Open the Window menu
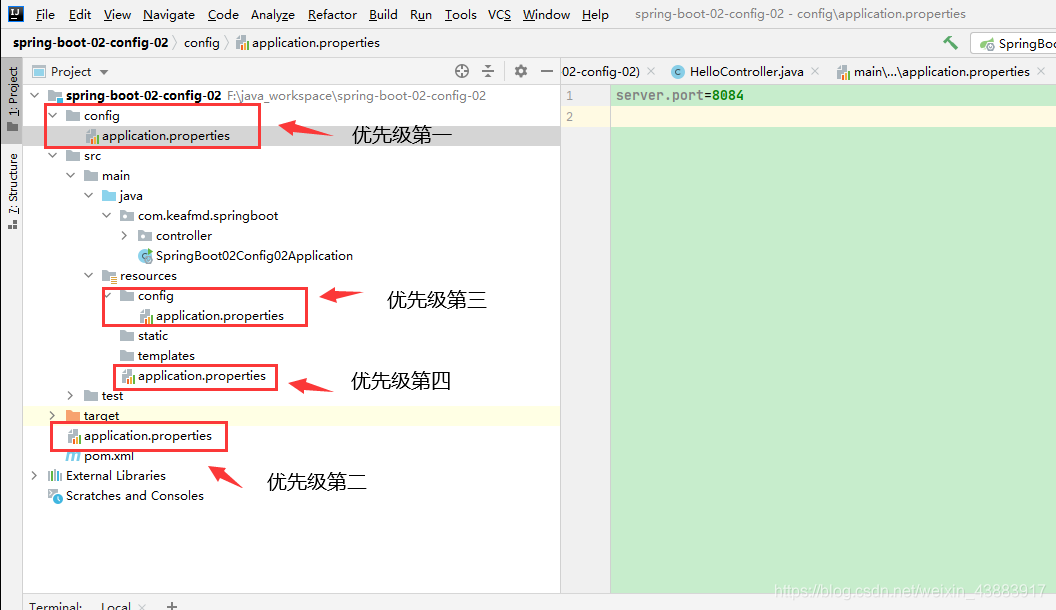This screenshot has height=610, width=1056. 546,14
